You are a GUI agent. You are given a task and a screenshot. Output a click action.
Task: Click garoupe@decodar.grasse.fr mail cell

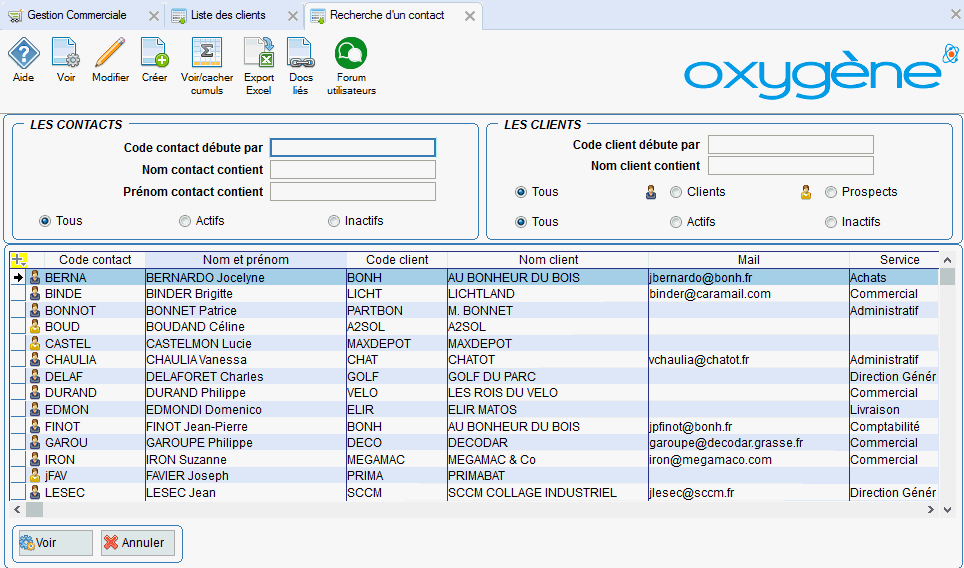click(x=749, y=443)
